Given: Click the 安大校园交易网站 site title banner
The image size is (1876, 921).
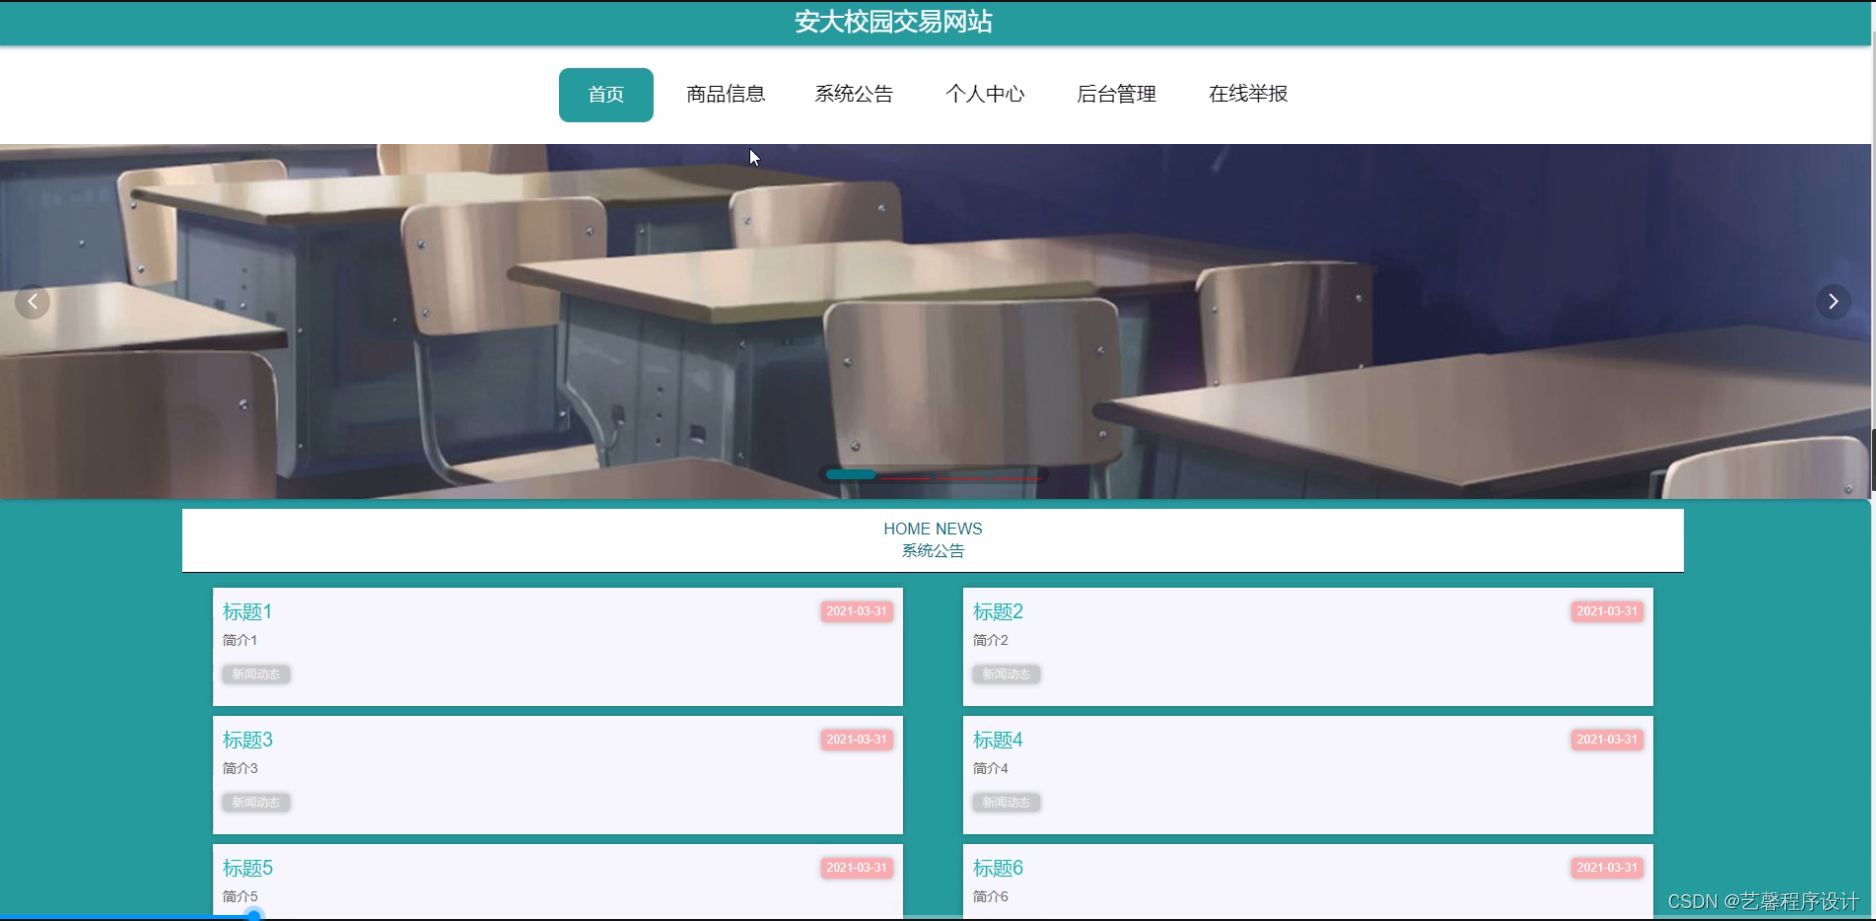Looking at the screenshot, I should [x=893, y=22].
